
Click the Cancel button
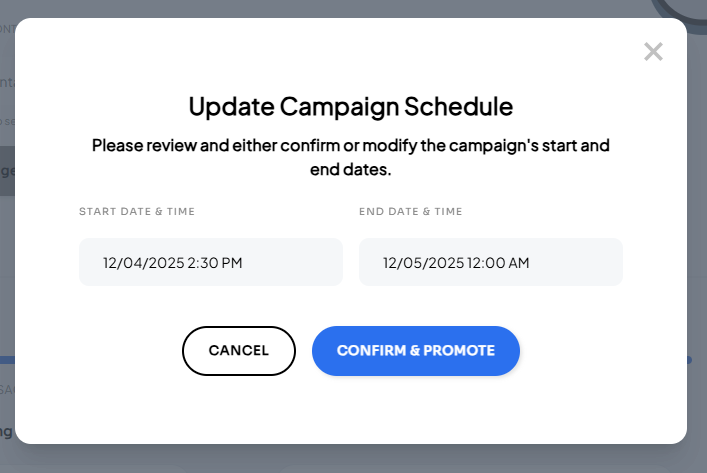(239, 351)
